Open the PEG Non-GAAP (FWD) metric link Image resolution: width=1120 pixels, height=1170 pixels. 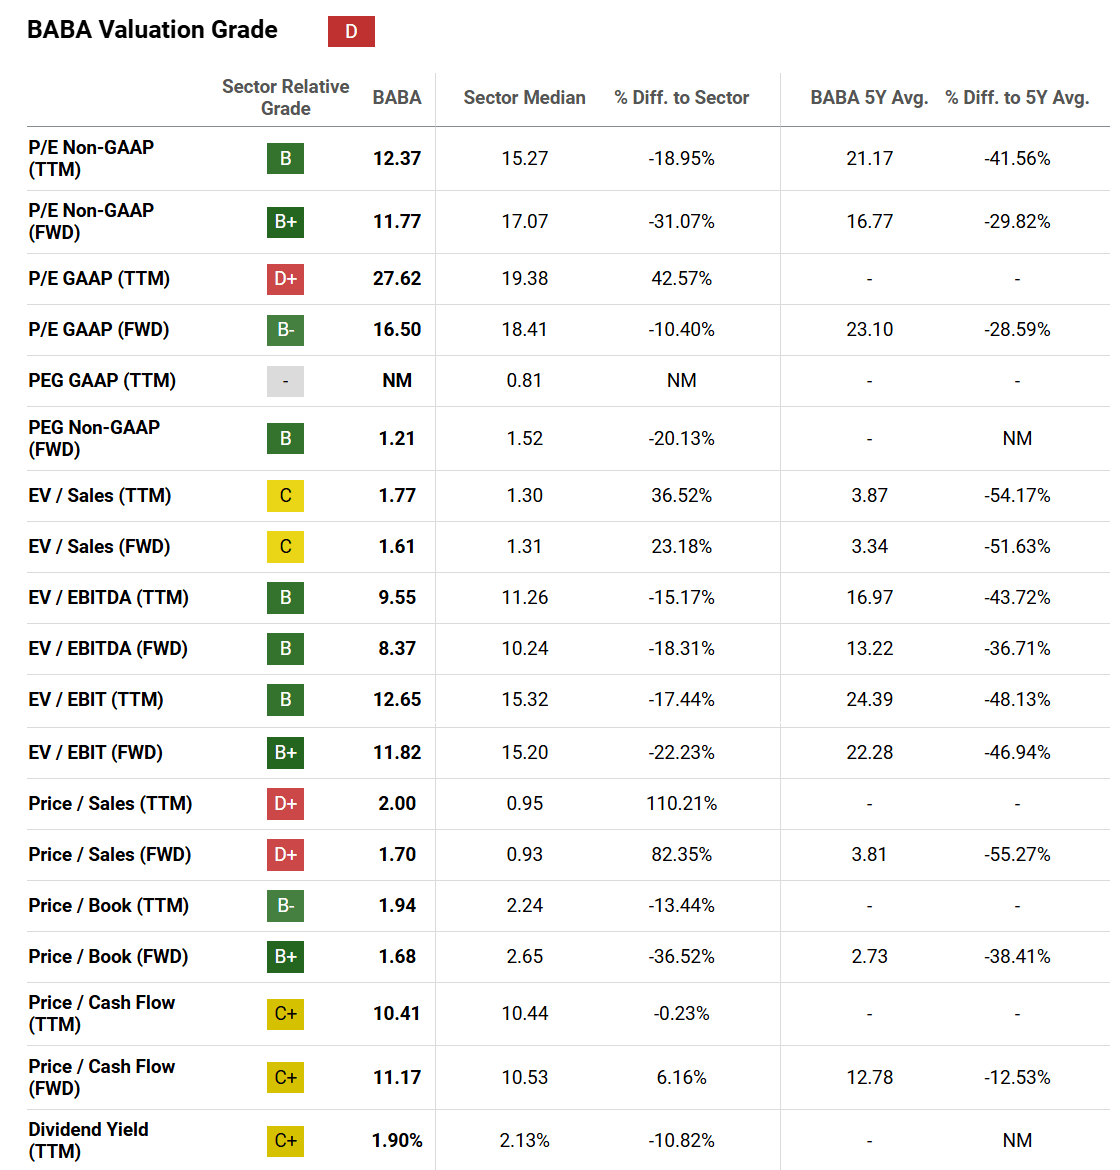coord(94,438)
